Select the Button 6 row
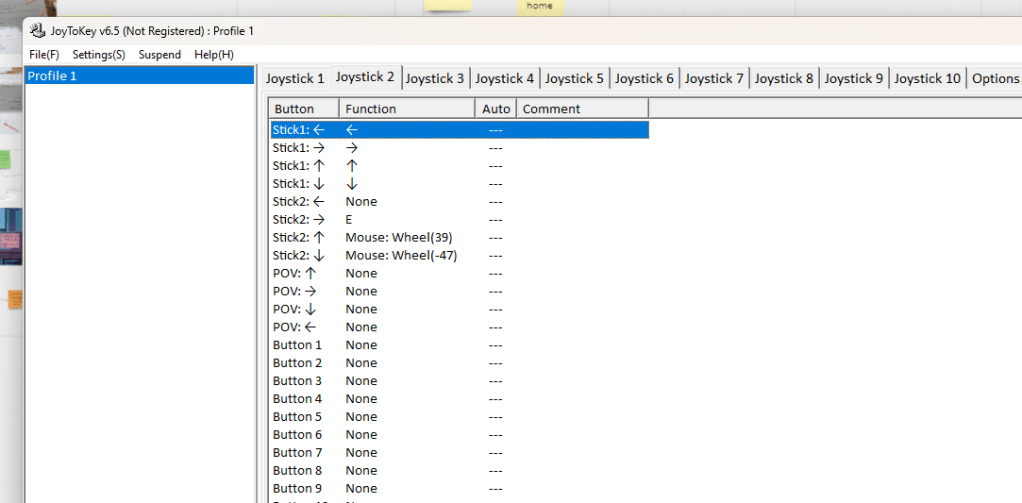The height and width of the screenshot is (503, 1022). pos(460,435)
